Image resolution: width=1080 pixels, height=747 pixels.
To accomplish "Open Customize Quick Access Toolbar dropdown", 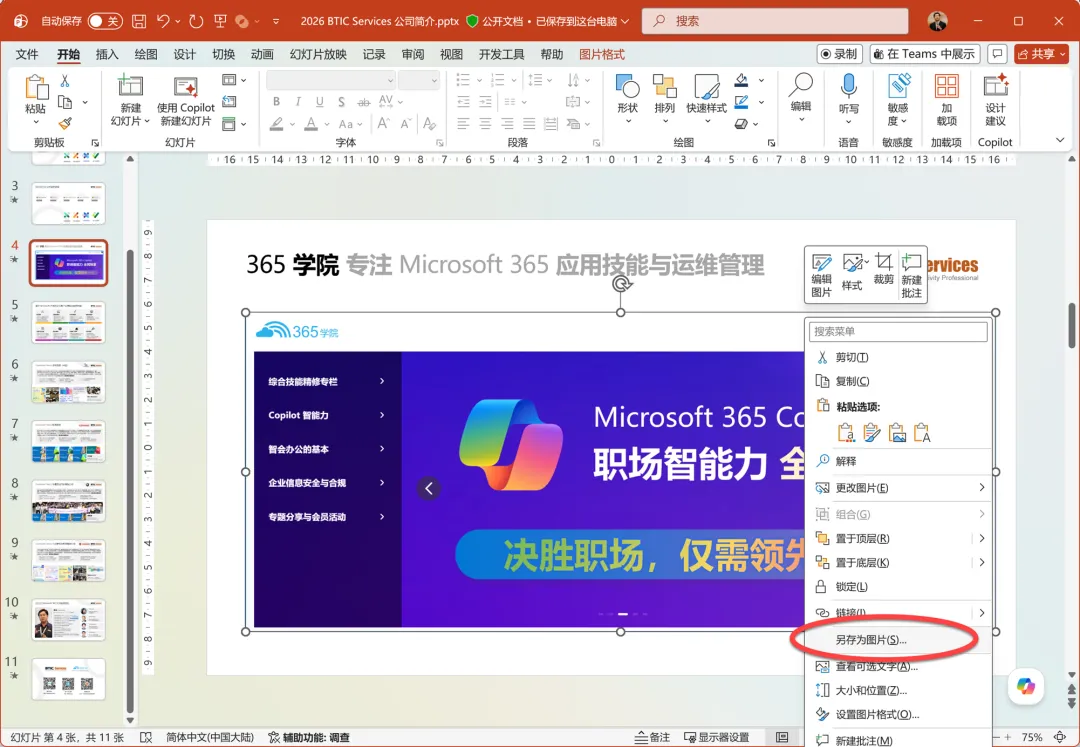I will click(276, 21).
